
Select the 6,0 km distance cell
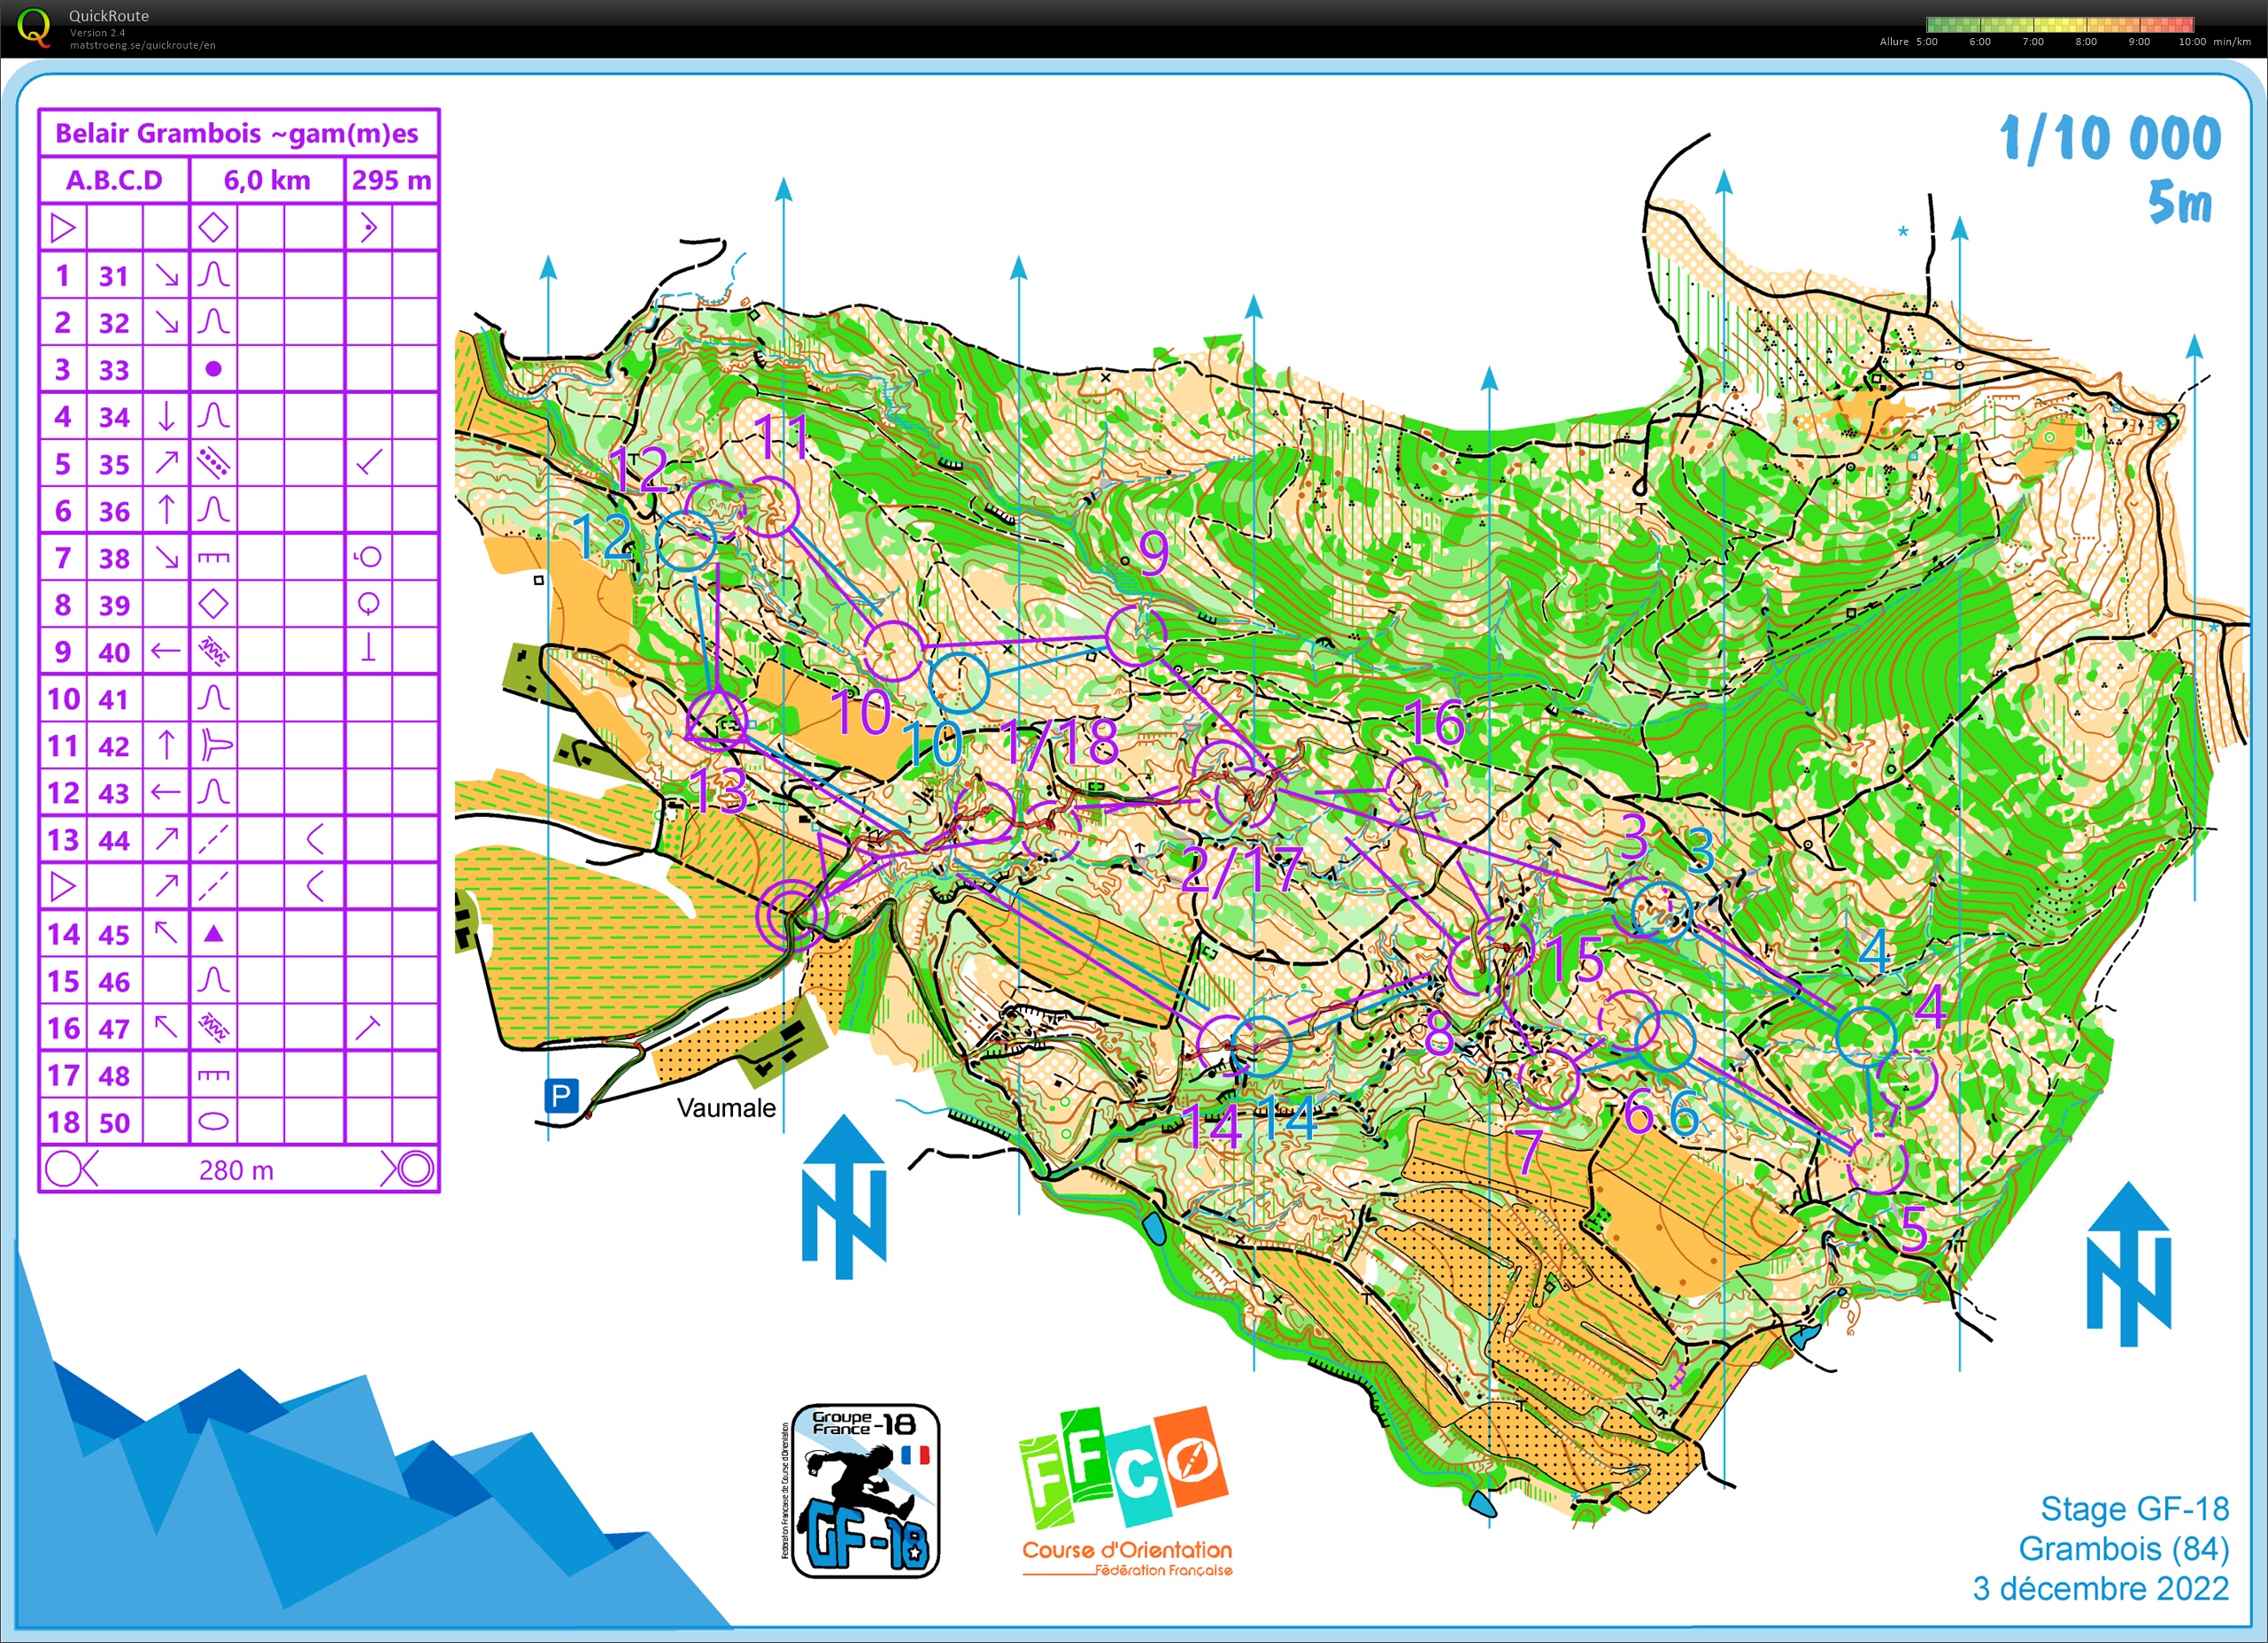pos(267,180)
